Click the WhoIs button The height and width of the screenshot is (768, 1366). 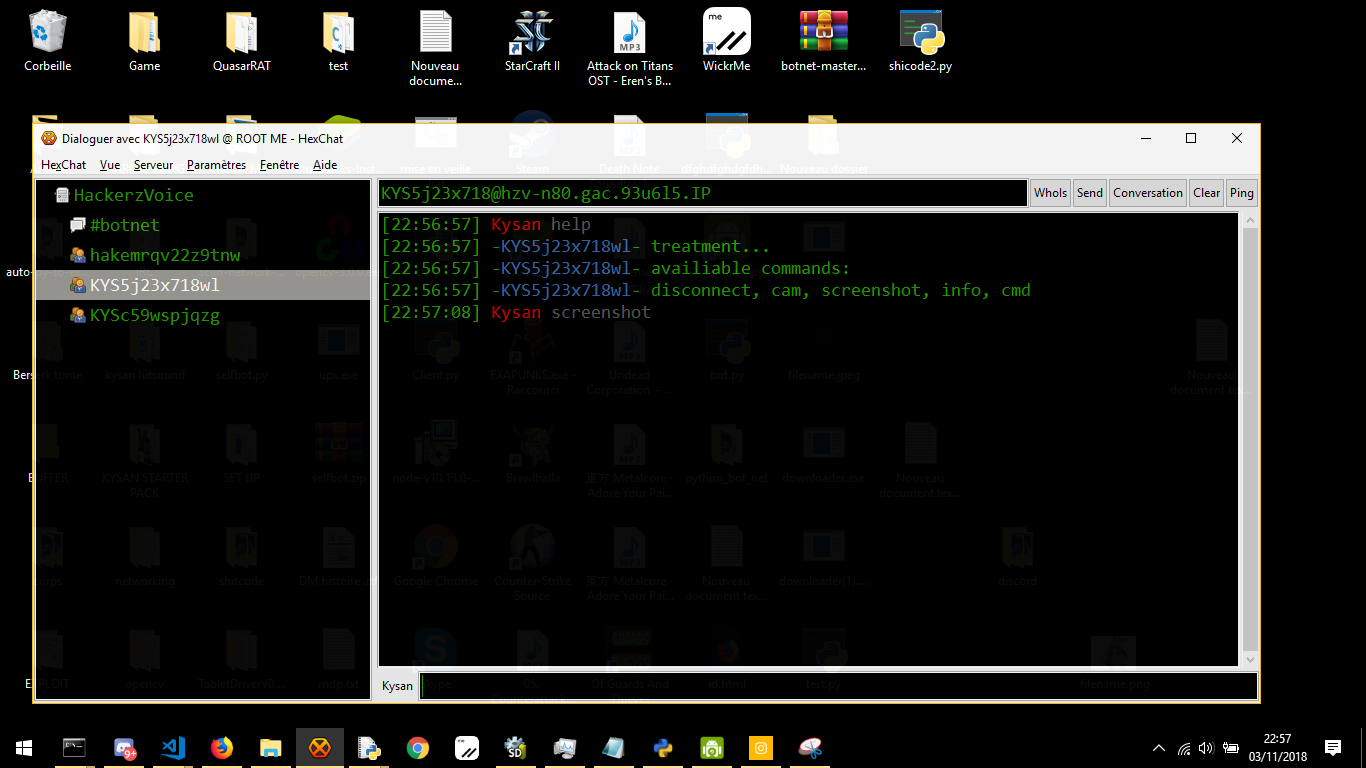tap(1050, 193)
